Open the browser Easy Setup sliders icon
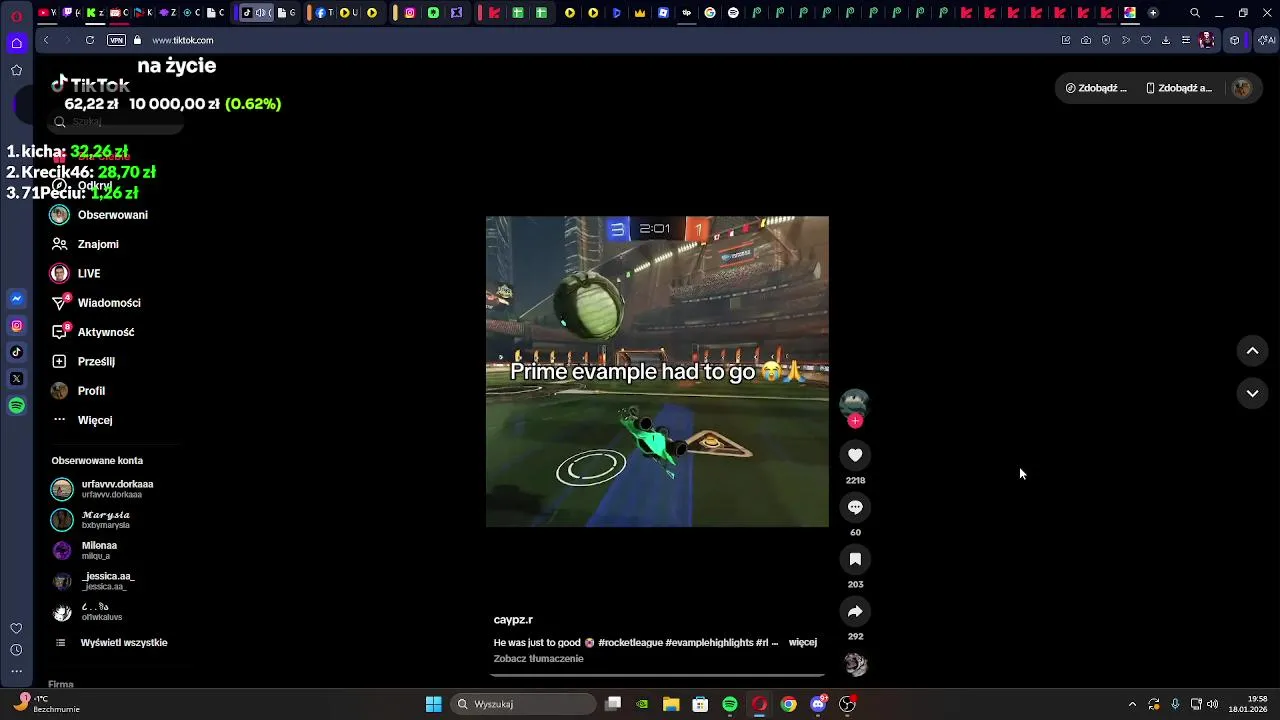 (x=1186, y=40)
